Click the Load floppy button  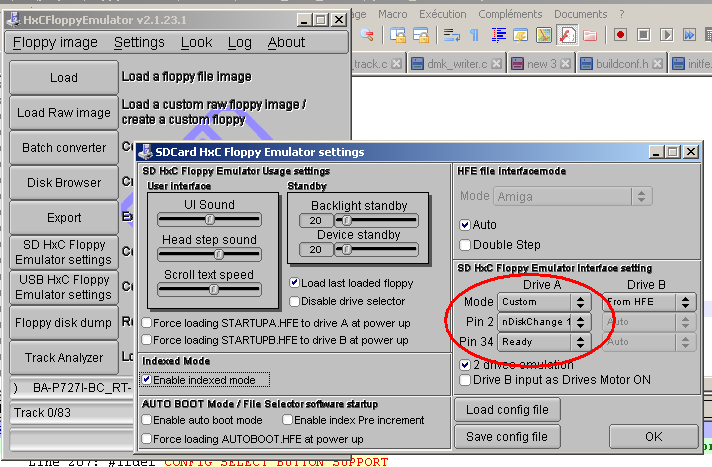64,78
